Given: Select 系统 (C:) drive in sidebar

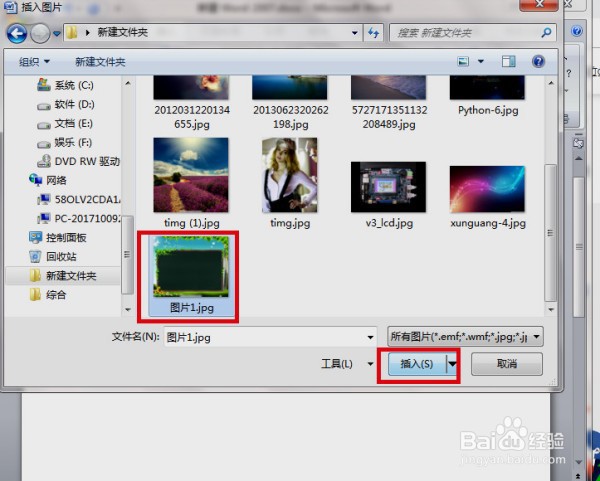Looking at the screenshot, I should click(65, 85).
